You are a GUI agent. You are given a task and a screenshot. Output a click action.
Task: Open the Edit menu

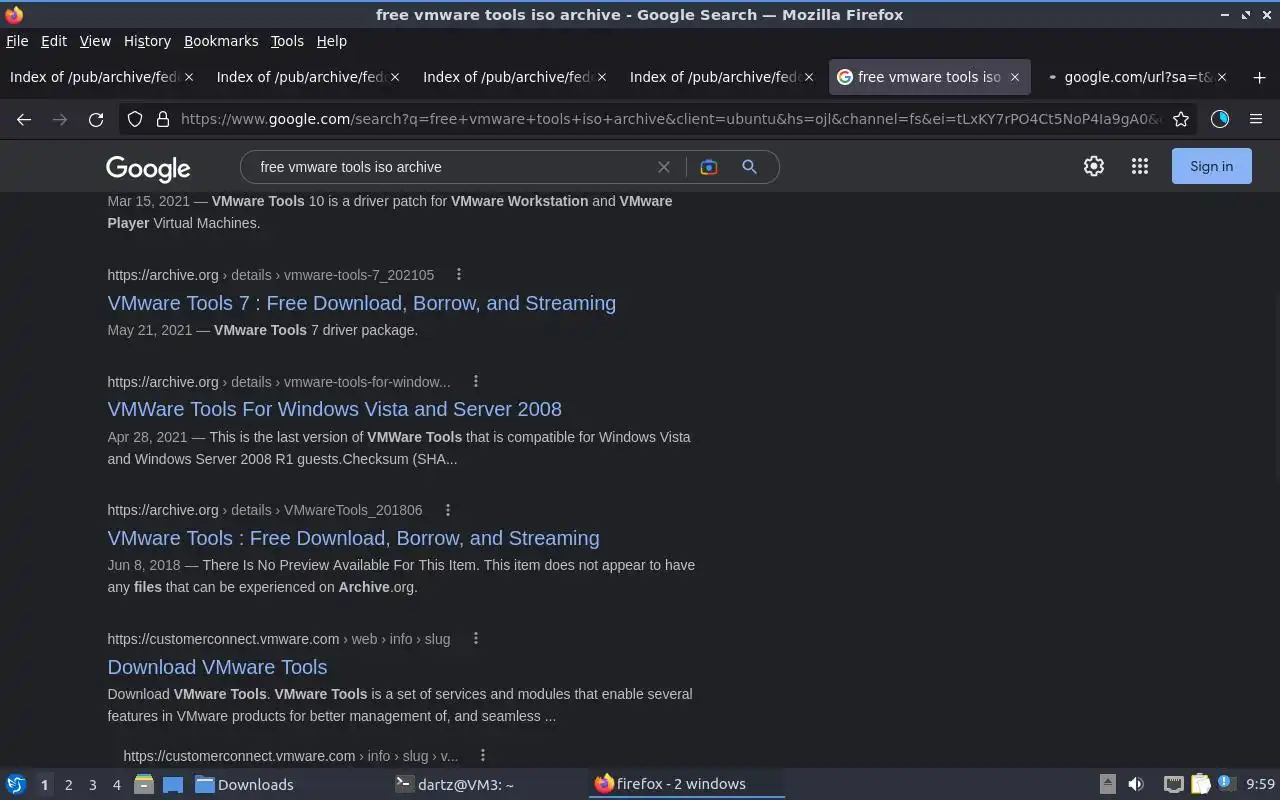[54, 41]
